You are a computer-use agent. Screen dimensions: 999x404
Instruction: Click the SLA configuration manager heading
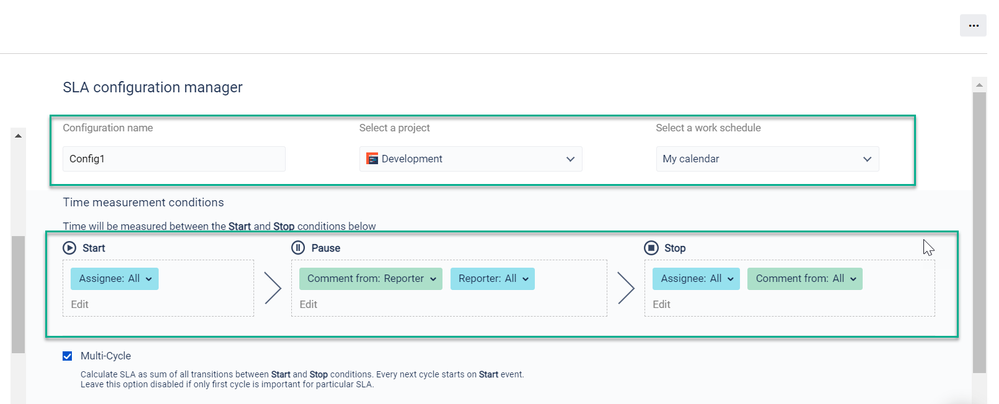click(x=152, y=87)
